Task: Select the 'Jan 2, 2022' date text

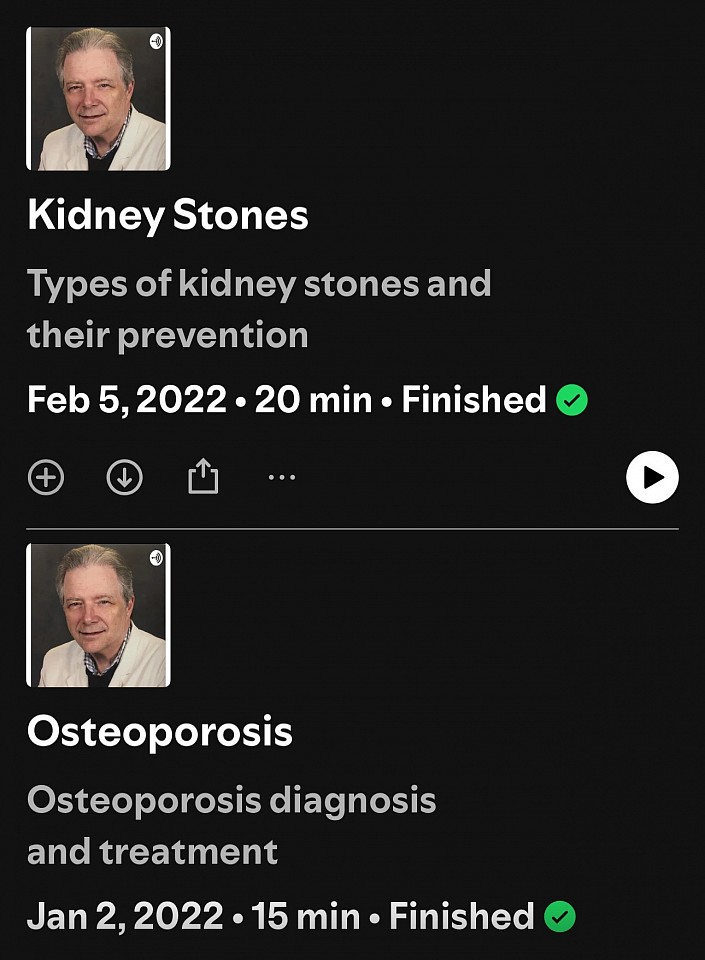Action: coord(125,916)
